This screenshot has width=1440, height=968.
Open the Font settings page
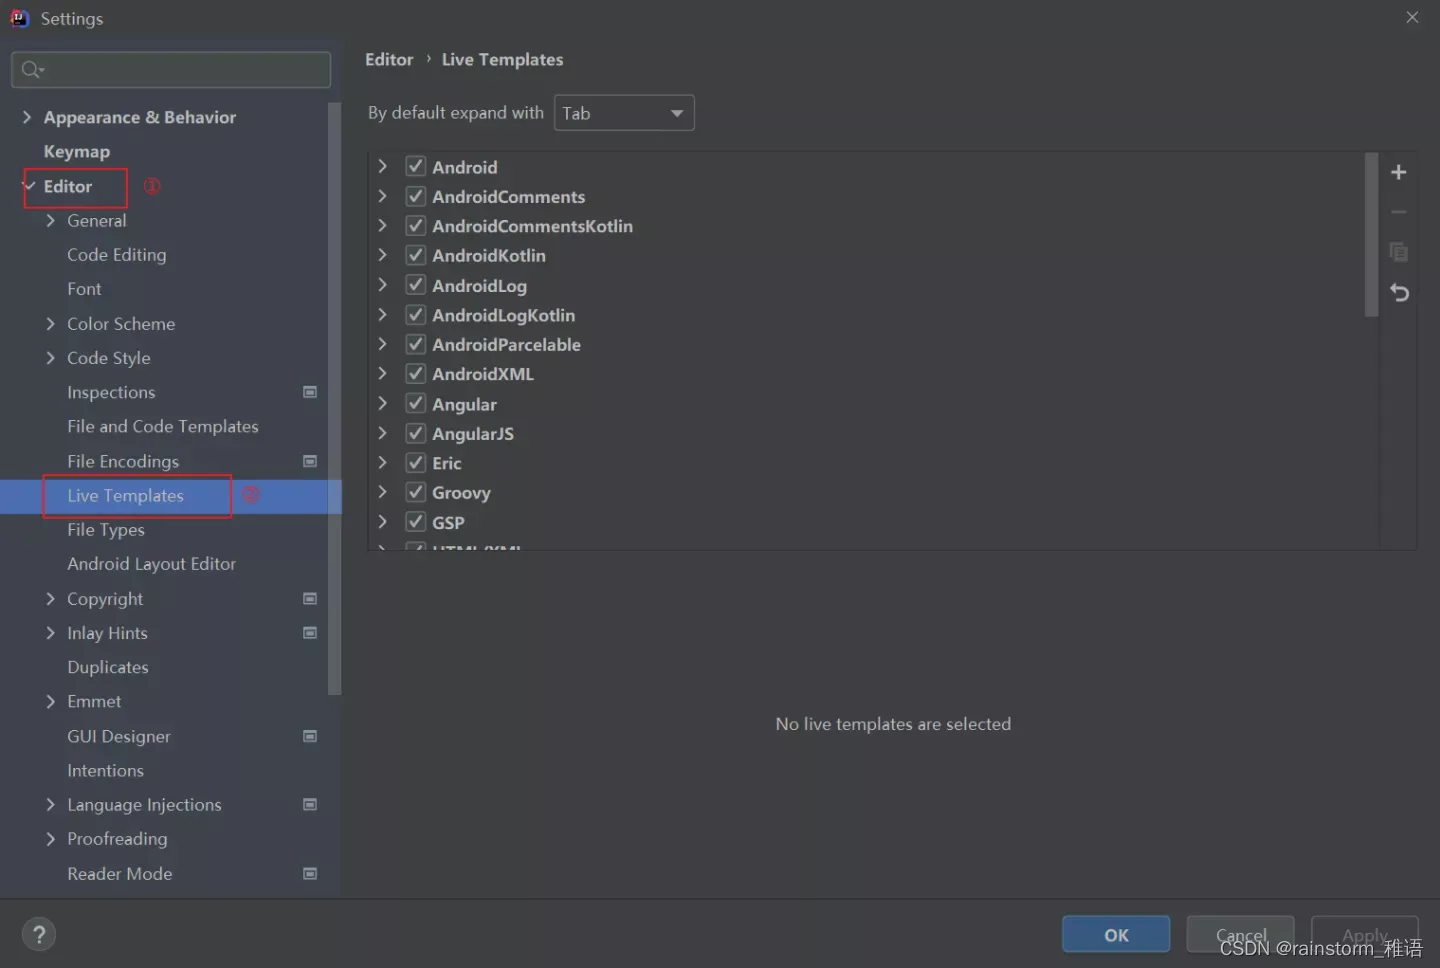click(84, 289)
